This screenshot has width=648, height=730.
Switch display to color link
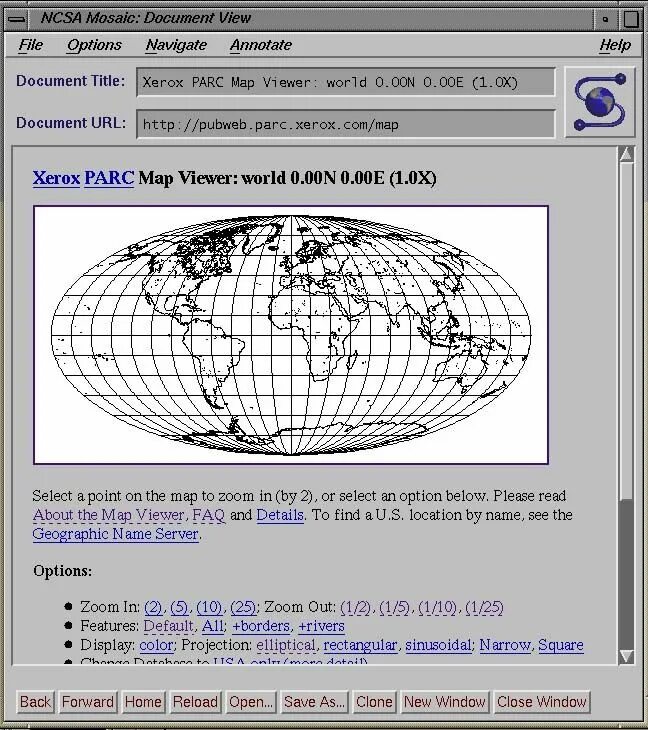click(156, 645)
